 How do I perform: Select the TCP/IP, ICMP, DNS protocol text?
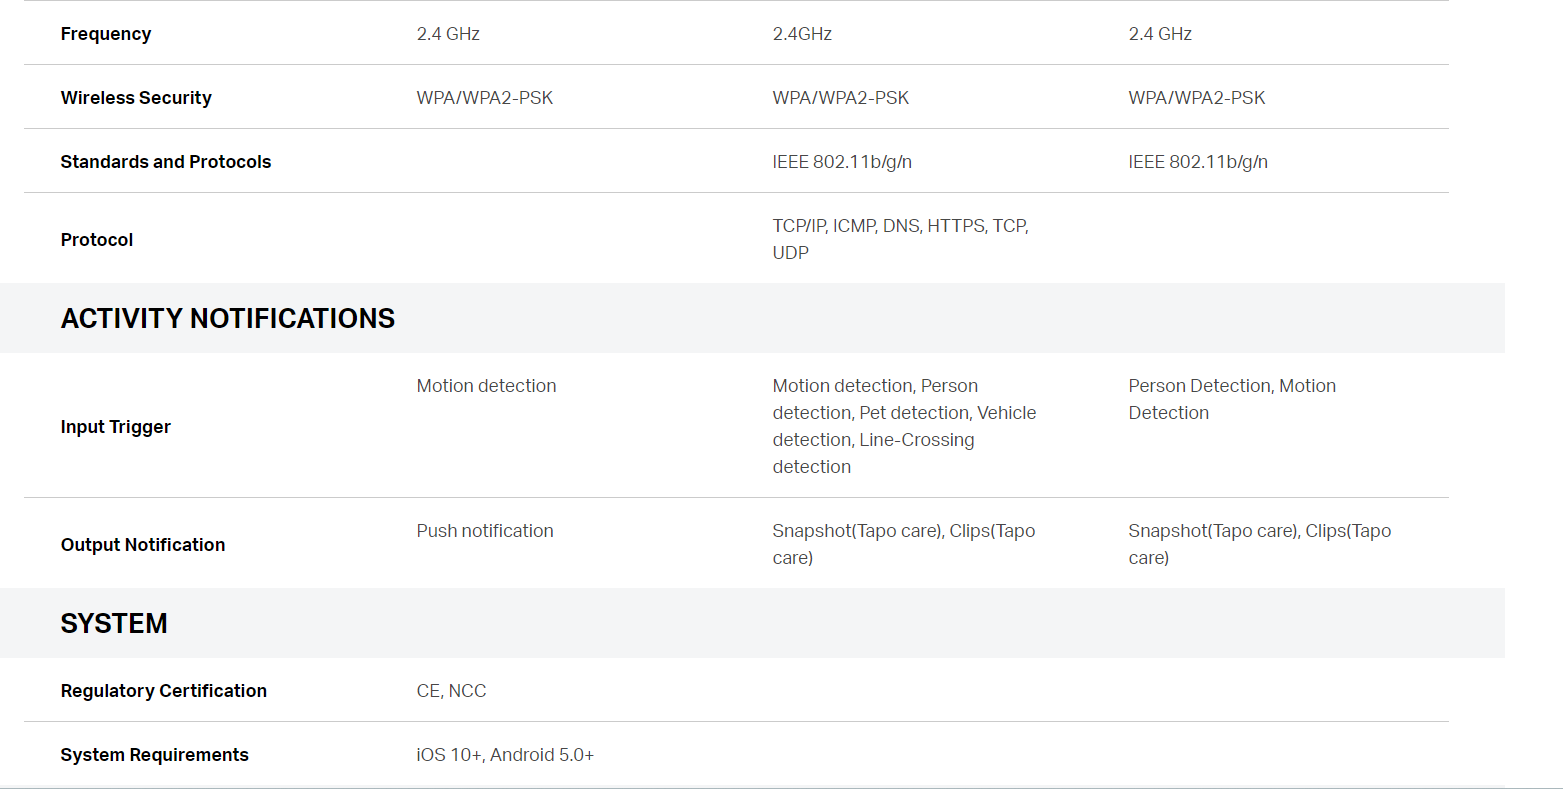(901, 239)
